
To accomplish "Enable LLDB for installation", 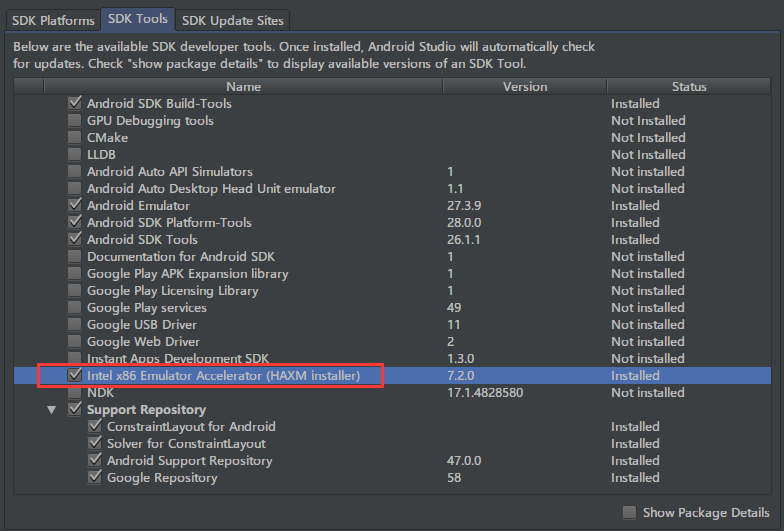I will 74,155.
